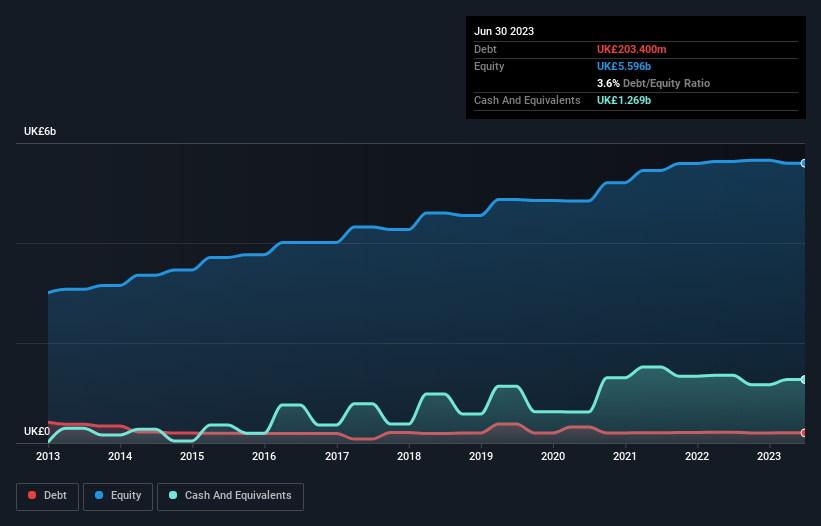Toggle the Debt legend button
Image resolution: width=821 pixels, height=526 pixels.
pos(48,496)
